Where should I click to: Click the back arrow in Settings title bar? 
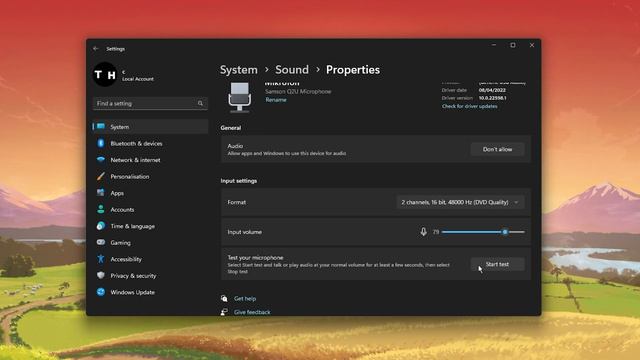coord(96,49)
